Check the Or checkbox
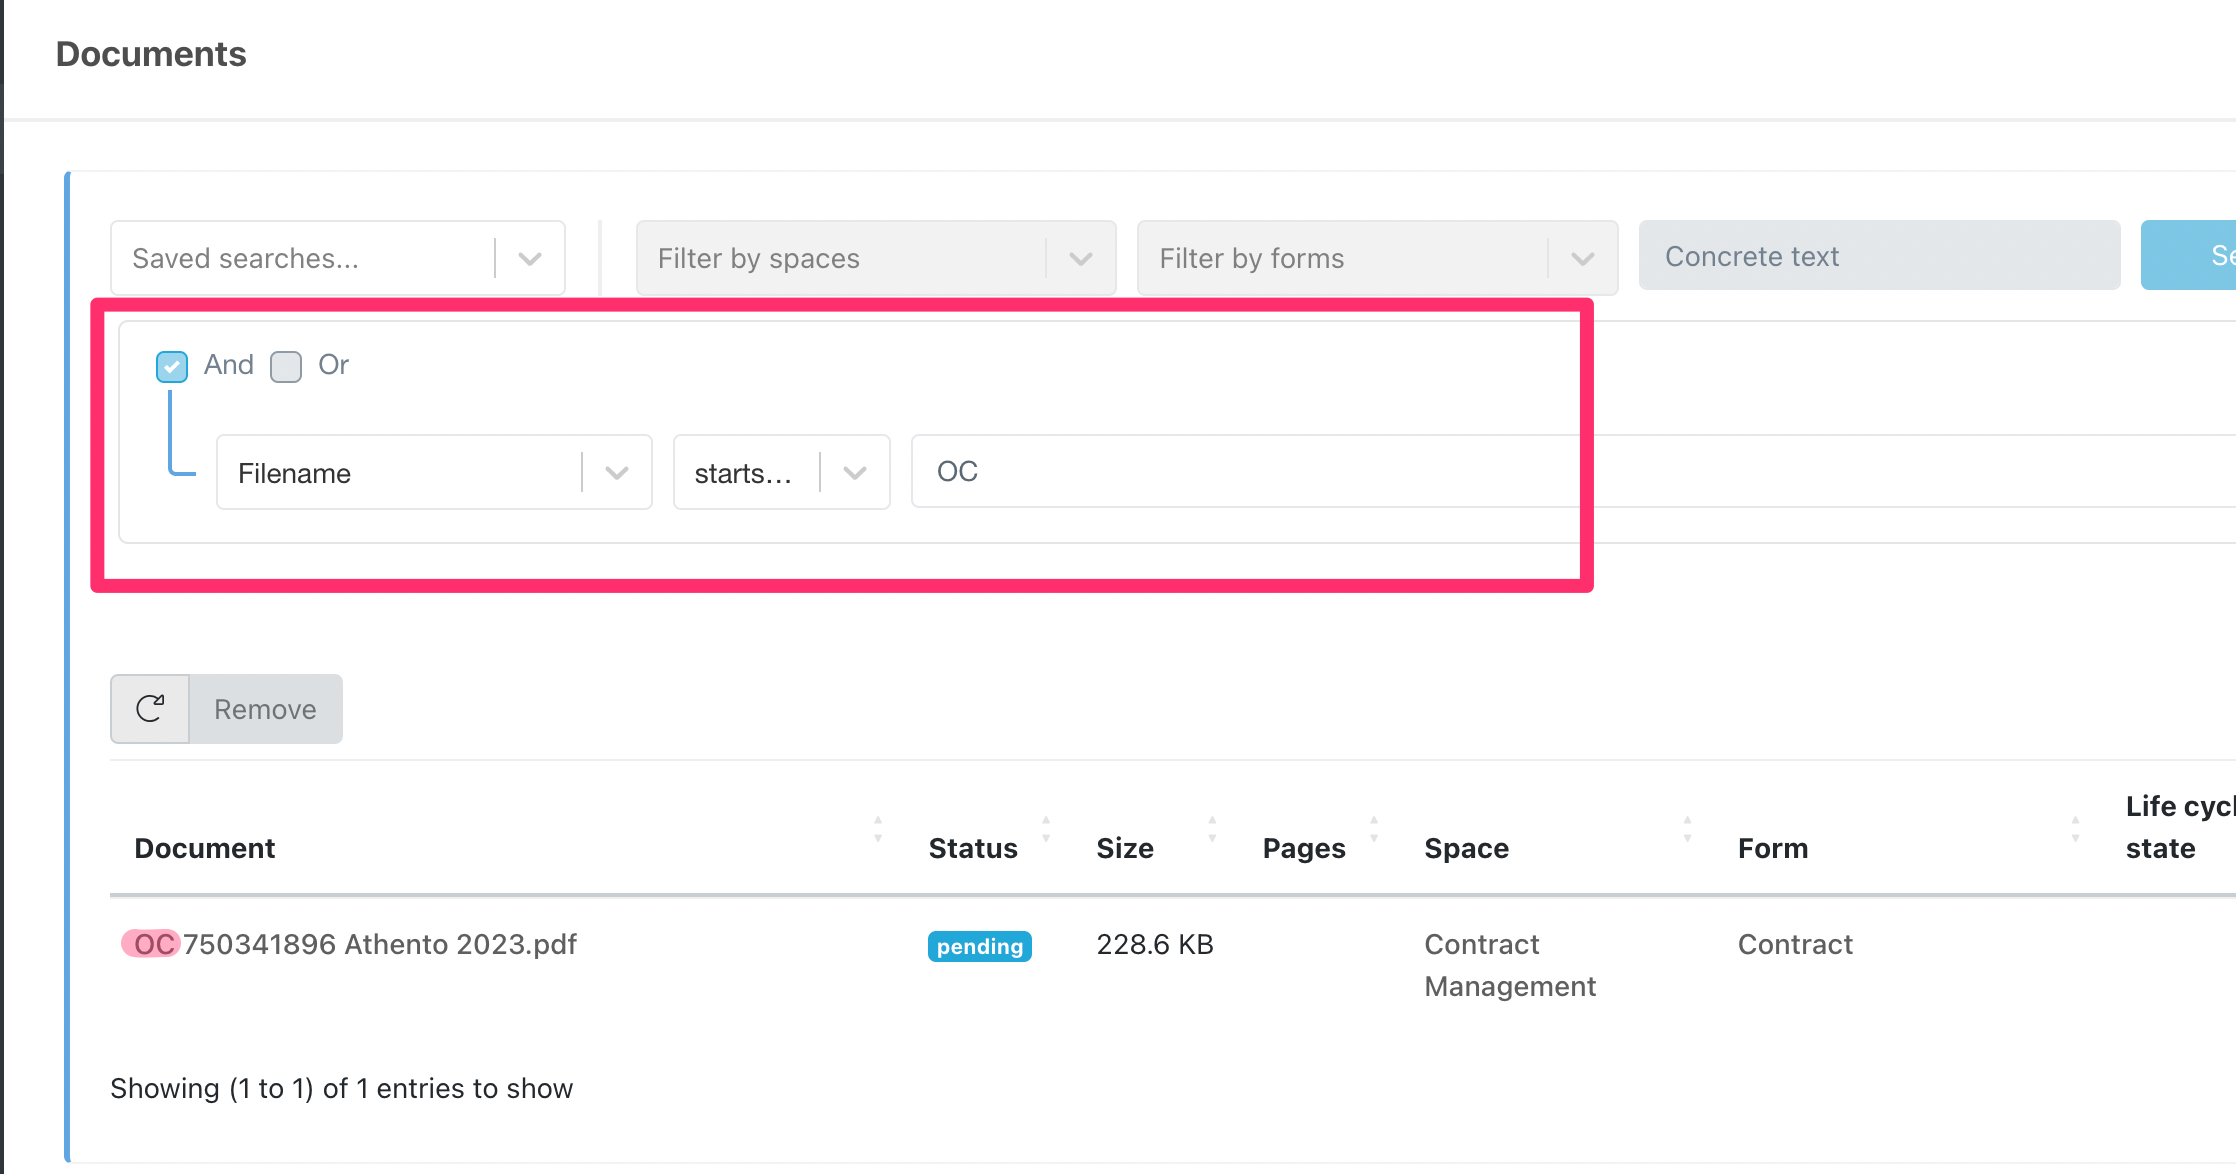This screenshot has width=2236, height=1174. [x=286, y=367]
